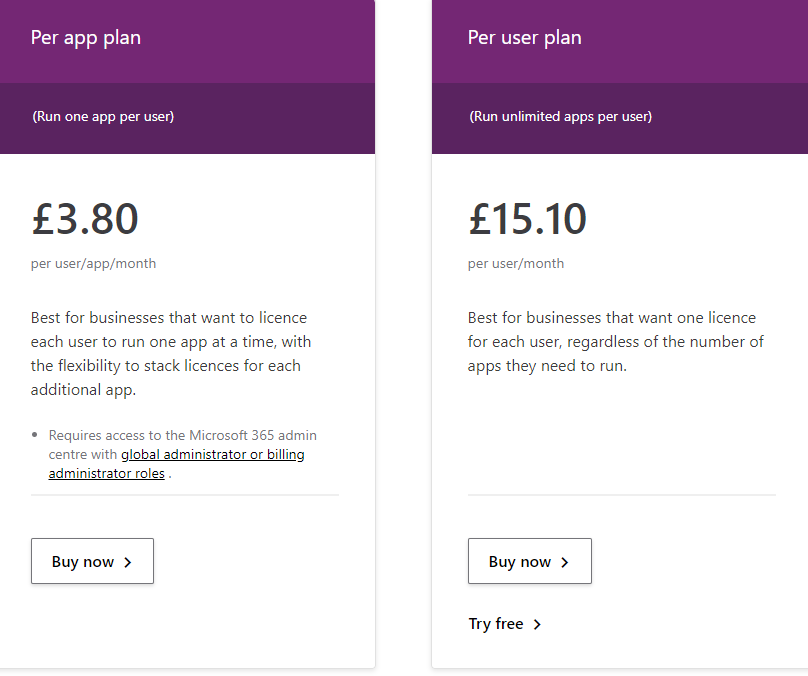Image resolution: width=808 pixels, height=676 pixels.
Task: Click the Per user plan description paragraph
Action: click(615, 342)
